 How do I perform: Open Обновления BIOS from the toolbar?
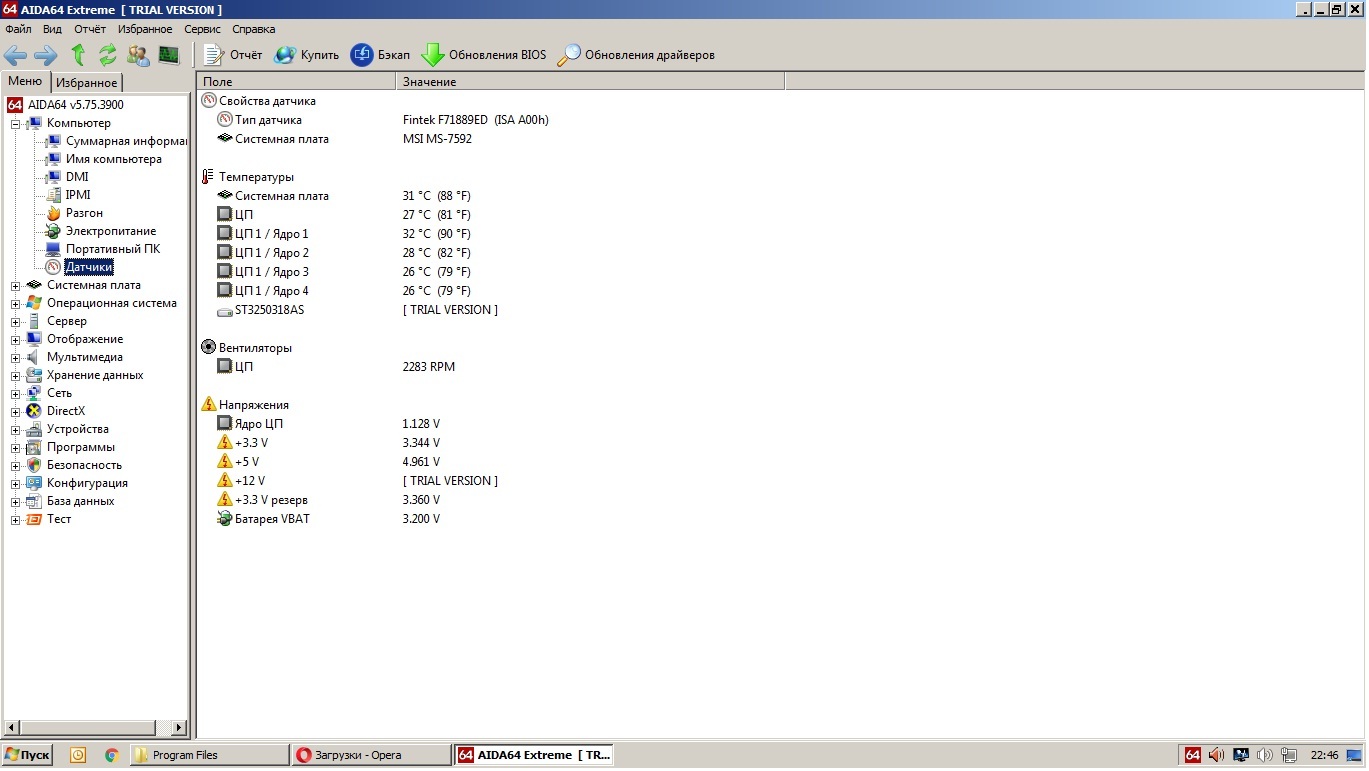[484, 55]
